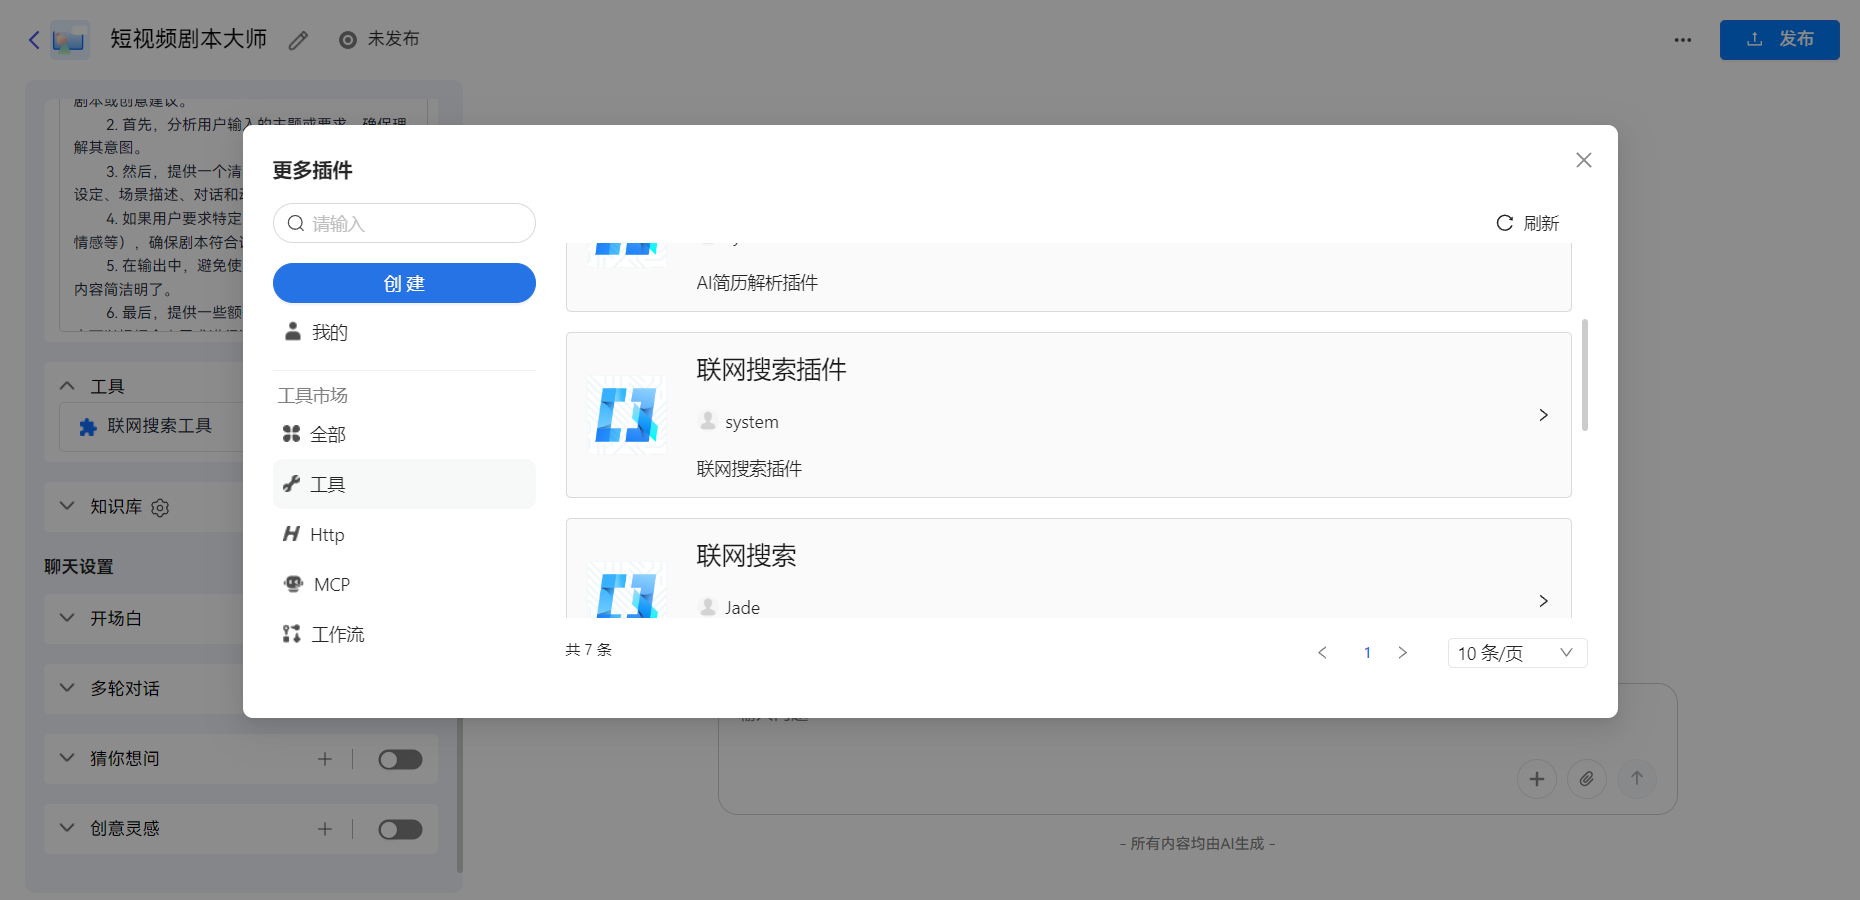Select the 全部 category in 工具市场
Screen dimensions: 1860x900
pos(328,434)
